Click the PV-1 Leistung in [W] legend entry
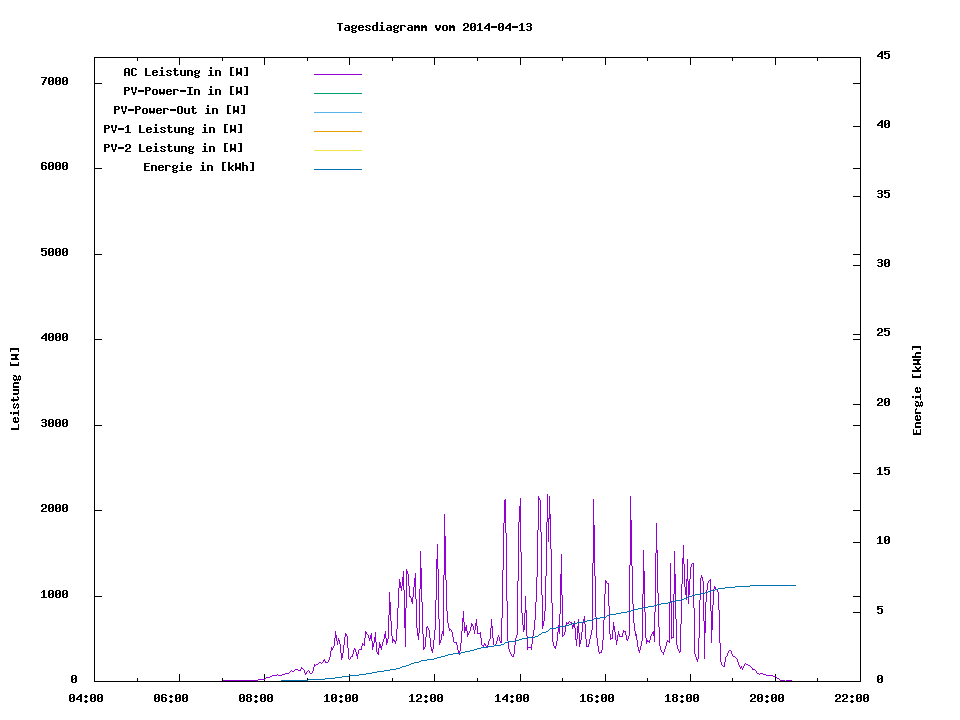 pyautogui.click(x=173, y=129)
